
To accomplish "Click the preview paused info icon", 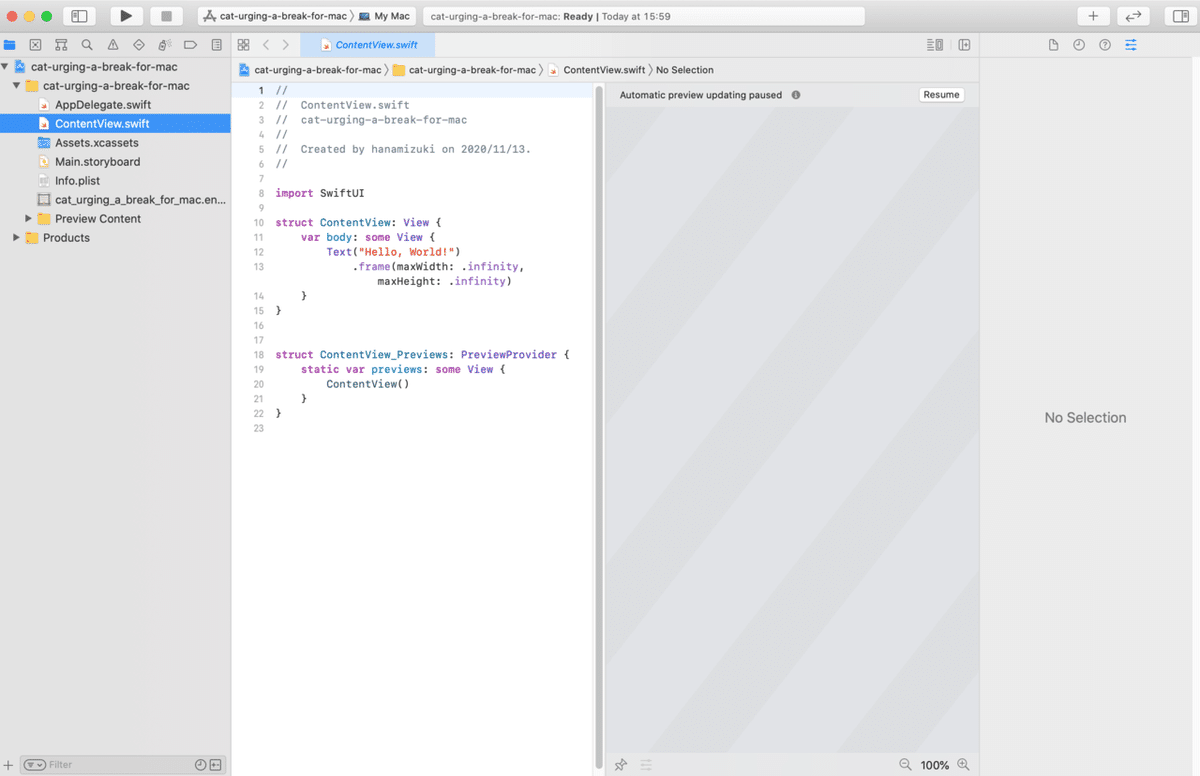I will (796, 95).
